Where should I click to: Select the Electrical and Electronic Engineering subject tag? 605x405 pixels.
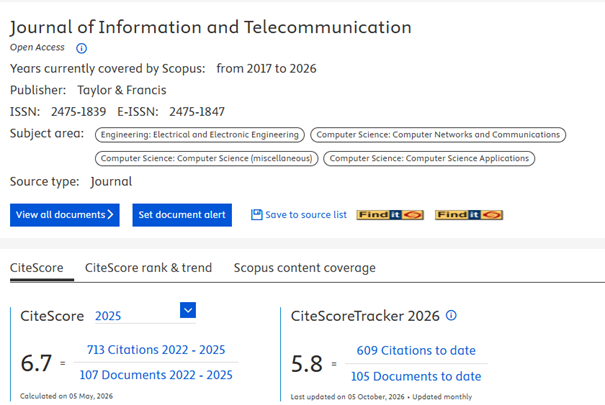[200, 135]
